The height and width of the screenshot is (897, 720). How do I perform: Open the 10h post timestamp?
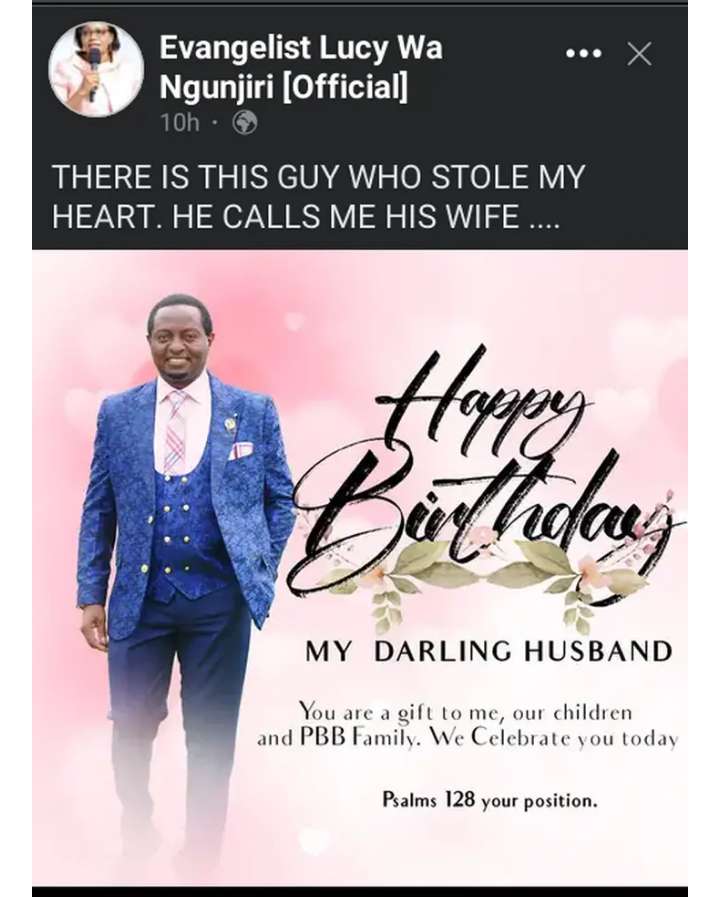click(180, 122)
